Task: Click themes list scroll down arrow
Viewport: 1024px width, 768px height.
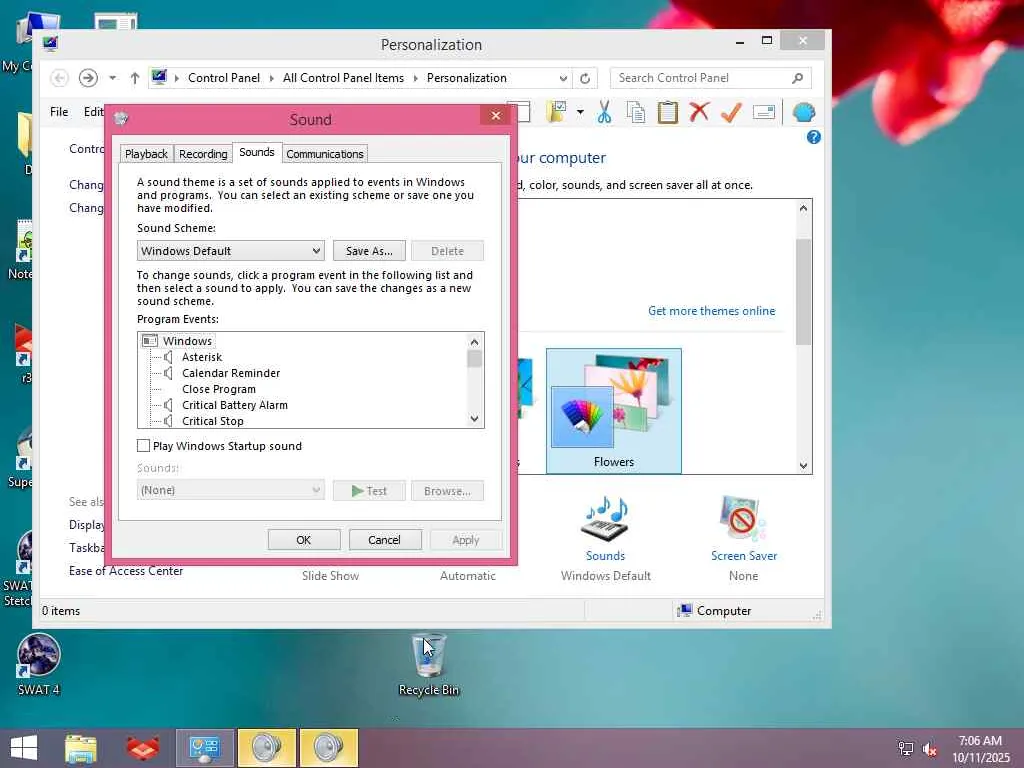Action: (x=804, y=466)
